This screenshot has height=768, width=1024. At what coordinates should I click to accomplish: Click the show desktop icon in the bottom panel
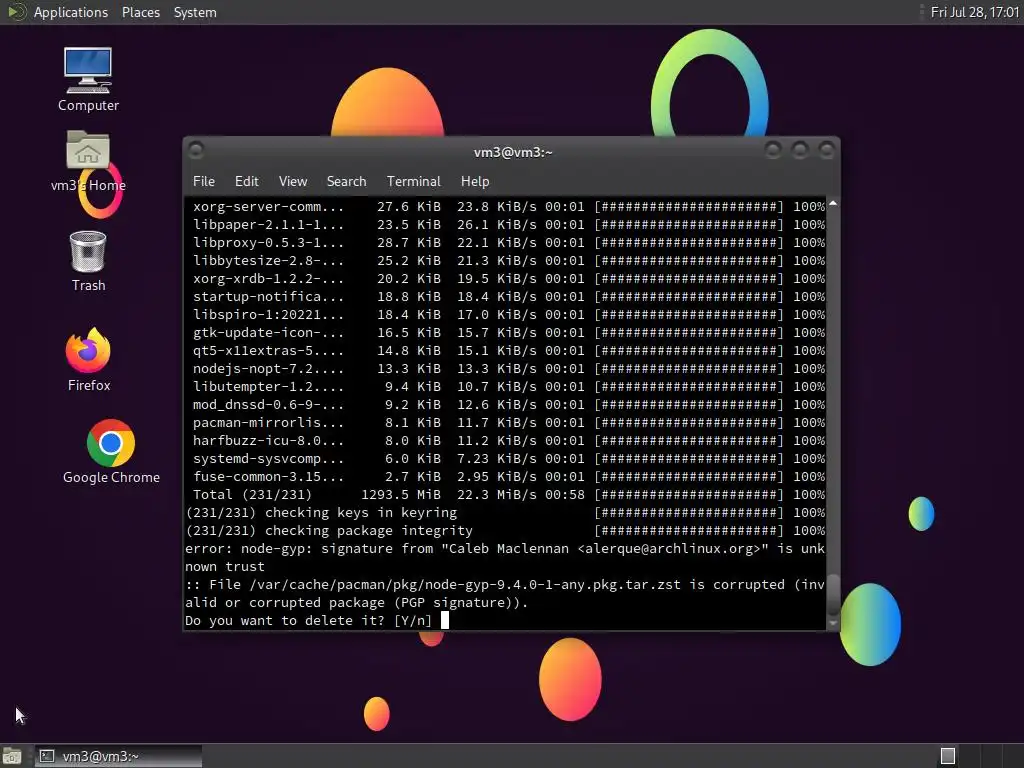tap(12, 756)
